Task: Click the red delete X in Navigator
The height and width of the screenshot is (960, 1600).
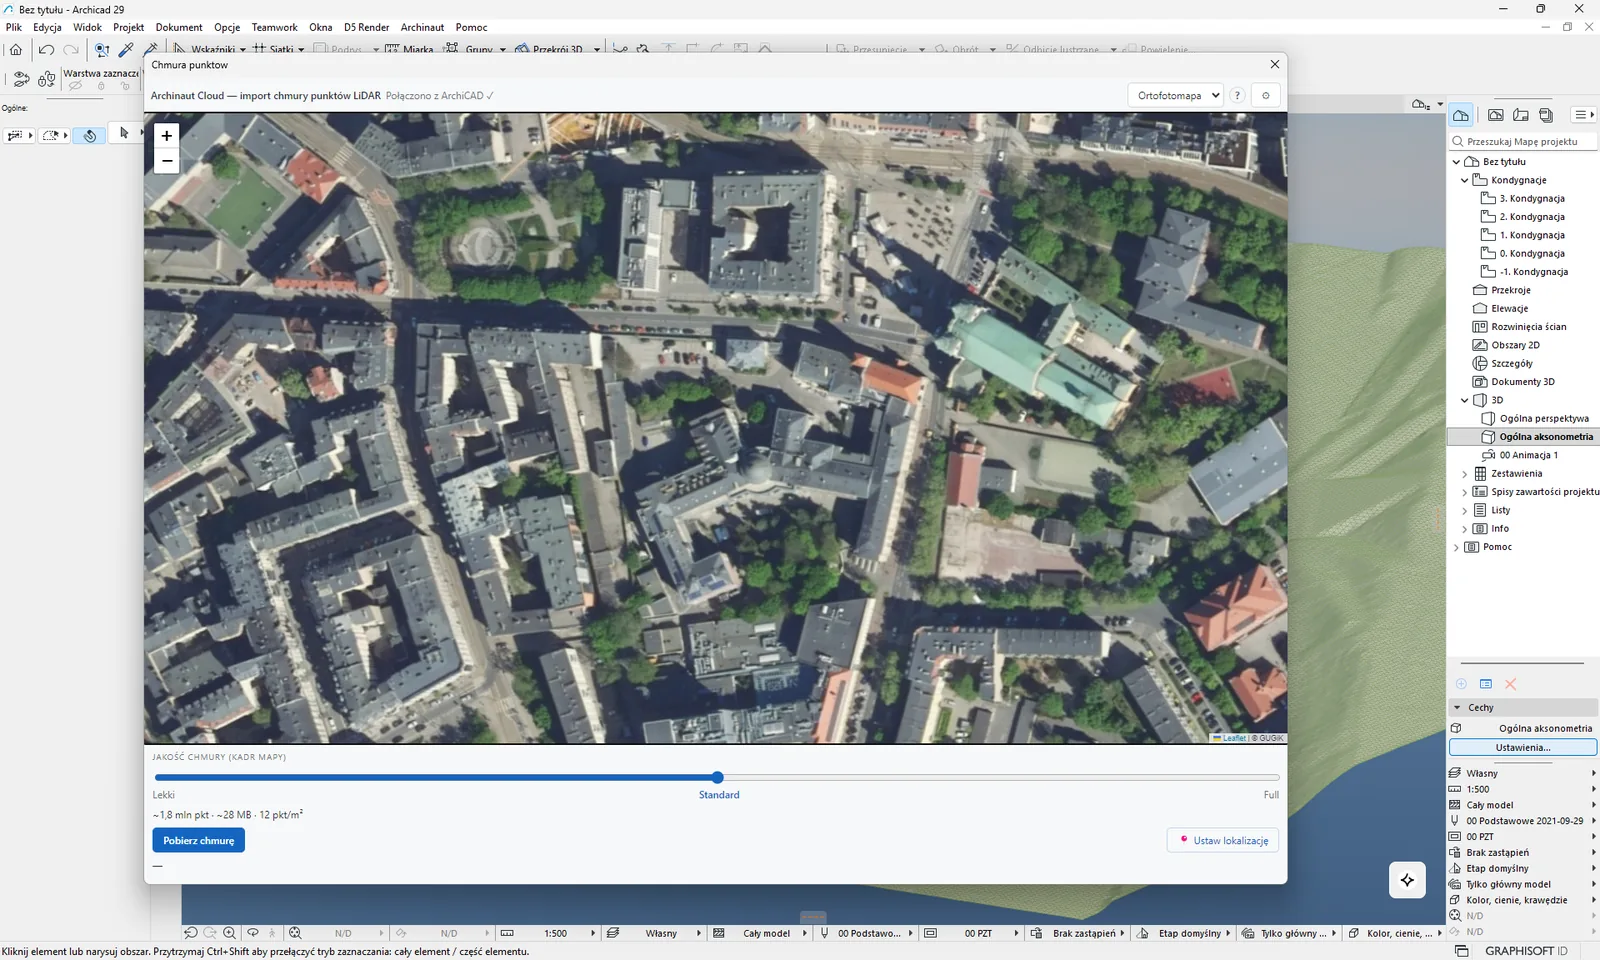Action: click(1511, 684)
